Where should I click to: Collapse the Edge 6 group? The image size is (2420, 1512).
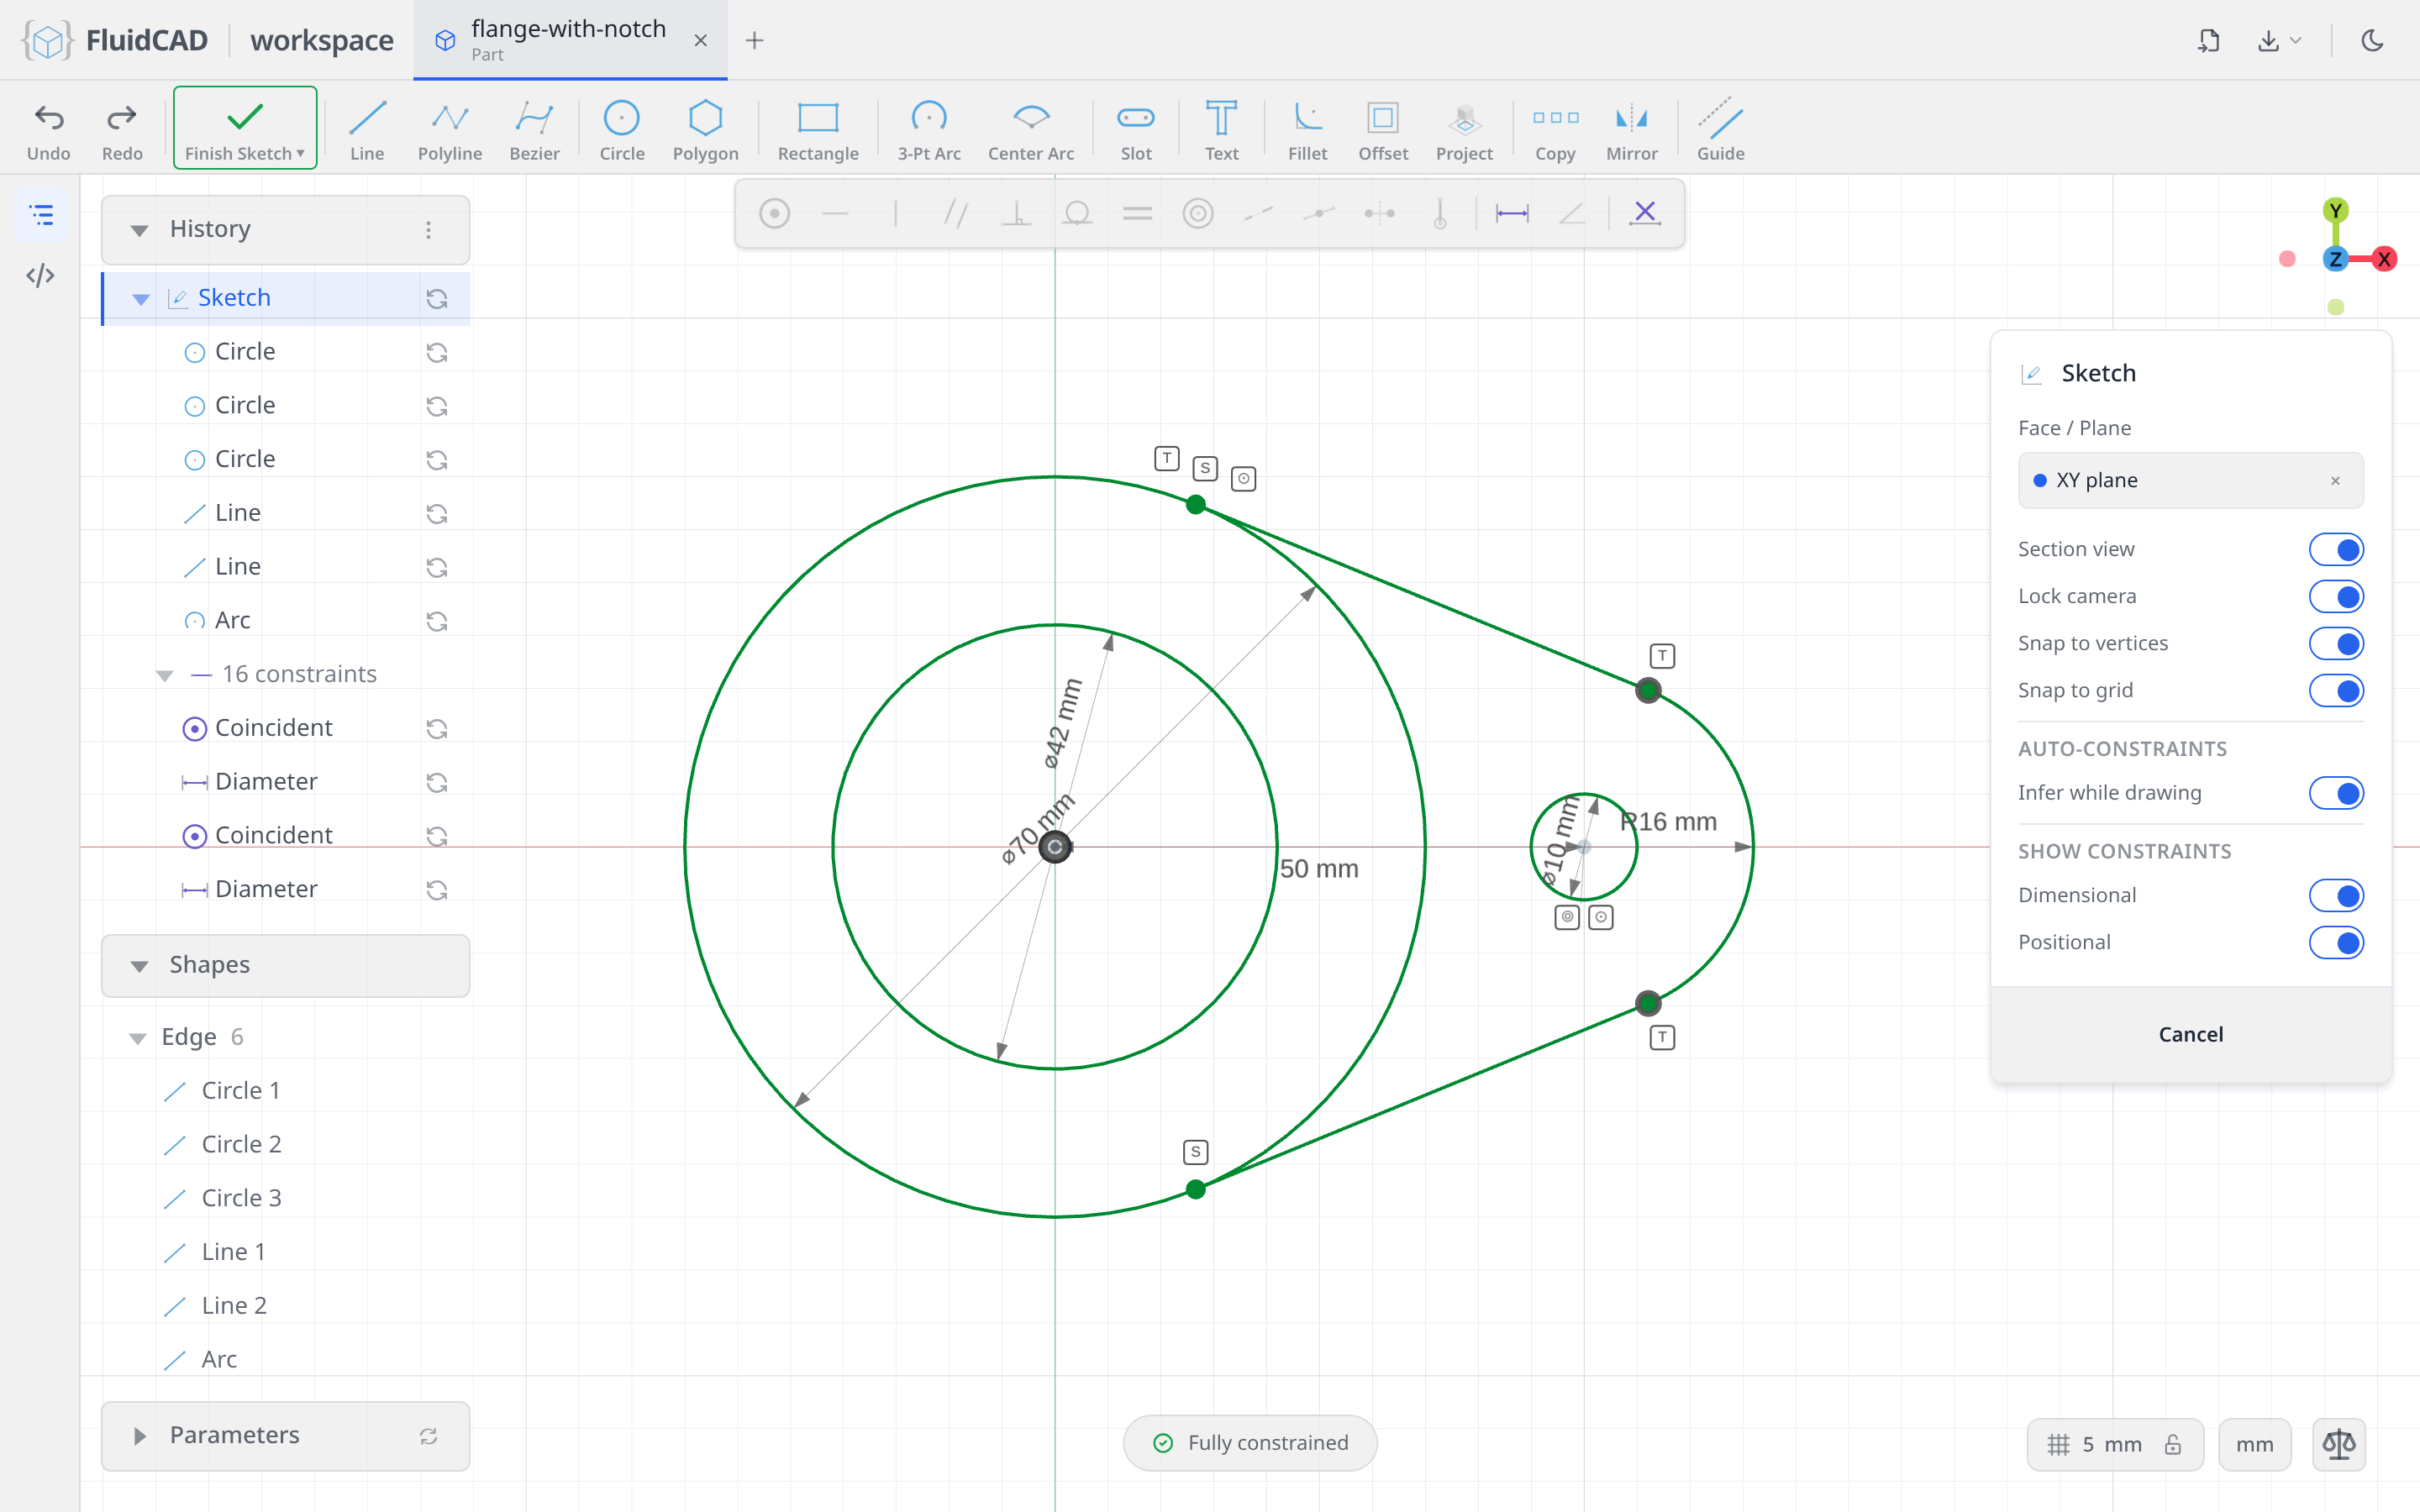137,1038
